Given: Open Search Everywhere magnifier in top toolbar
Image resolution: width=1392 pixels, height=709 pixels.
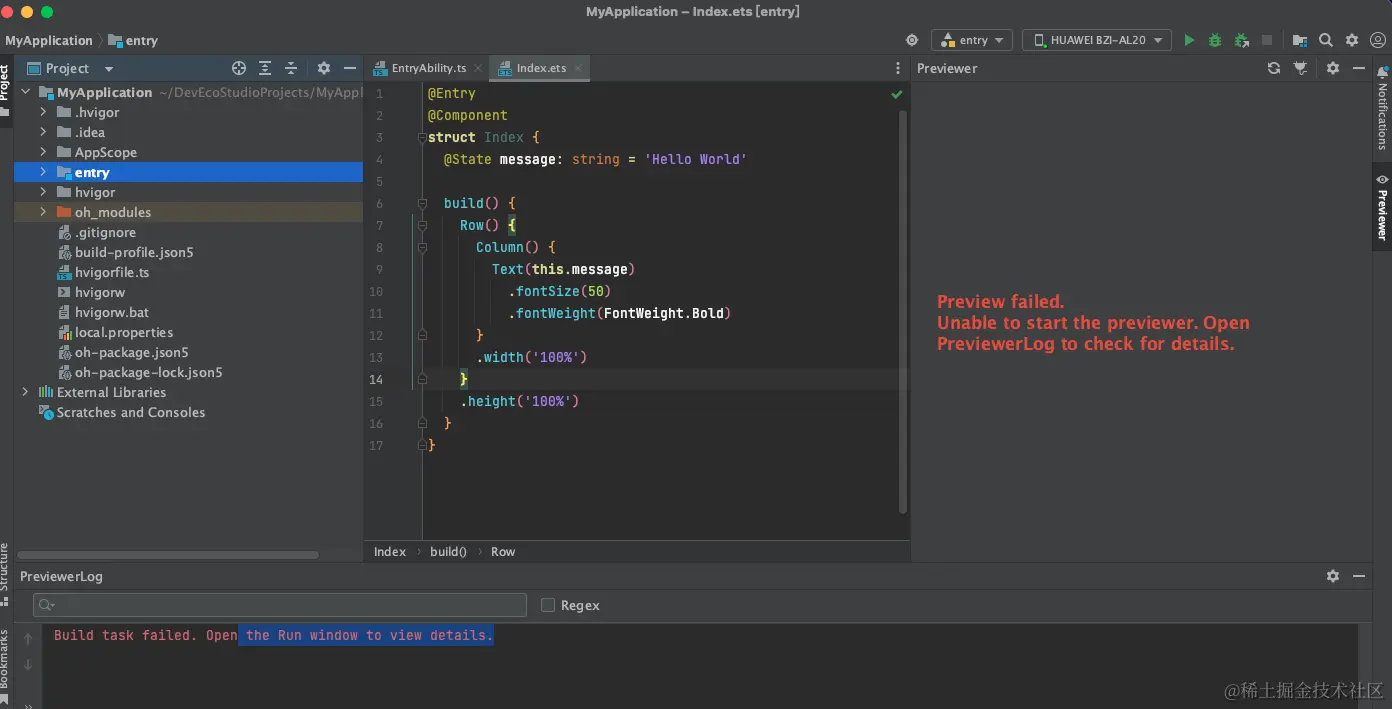Looking at the screenshot, I should point(1325,40).
